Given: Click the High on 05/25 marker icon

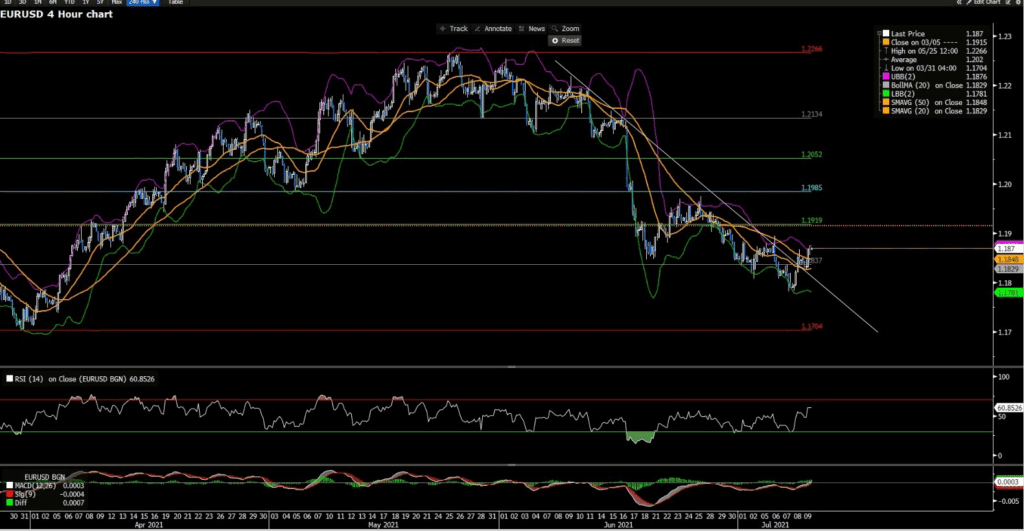Looking at the screenshot, I should coord(886,50).
